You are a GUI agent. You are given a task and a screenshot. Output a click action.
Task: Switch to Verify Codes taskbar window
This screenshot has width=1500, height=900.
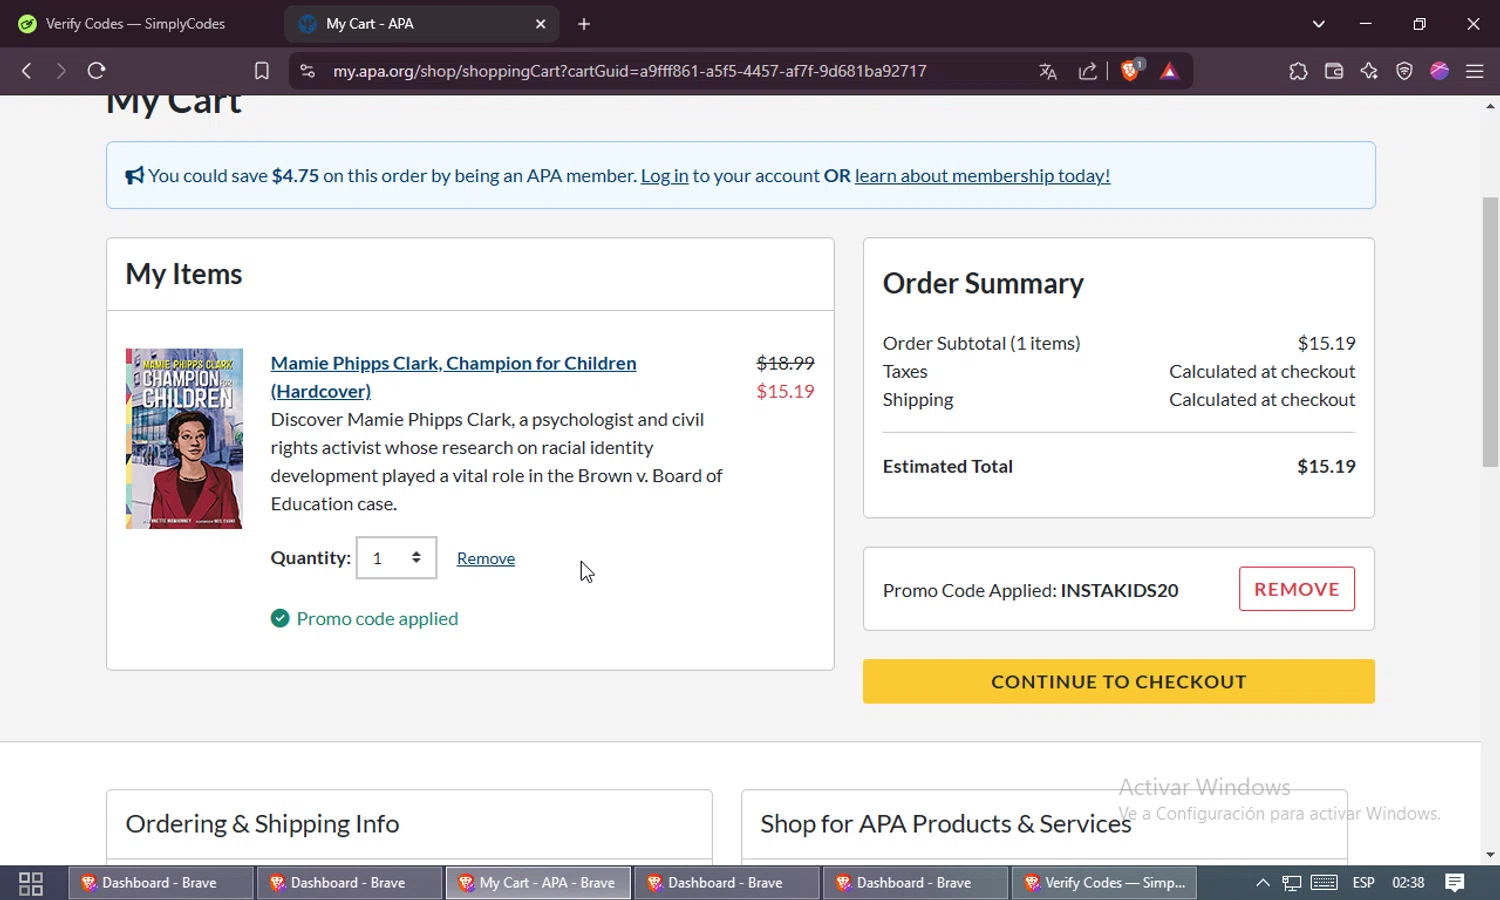1104,883
